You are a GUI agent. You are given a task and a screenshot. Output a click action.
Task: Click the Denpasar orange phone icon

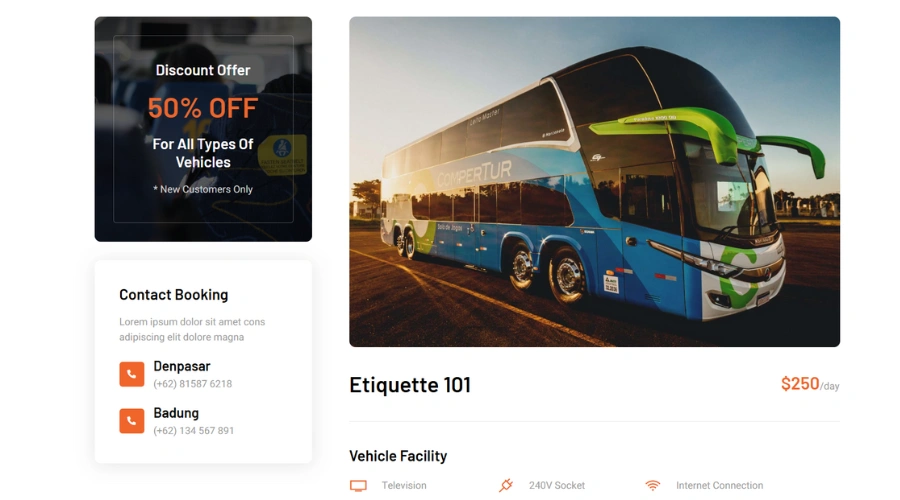131,374
